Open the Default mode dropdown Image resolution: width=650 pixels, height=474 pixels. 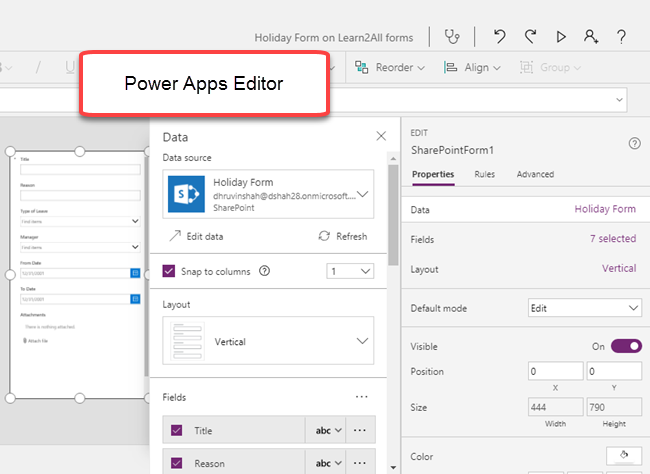584,308
